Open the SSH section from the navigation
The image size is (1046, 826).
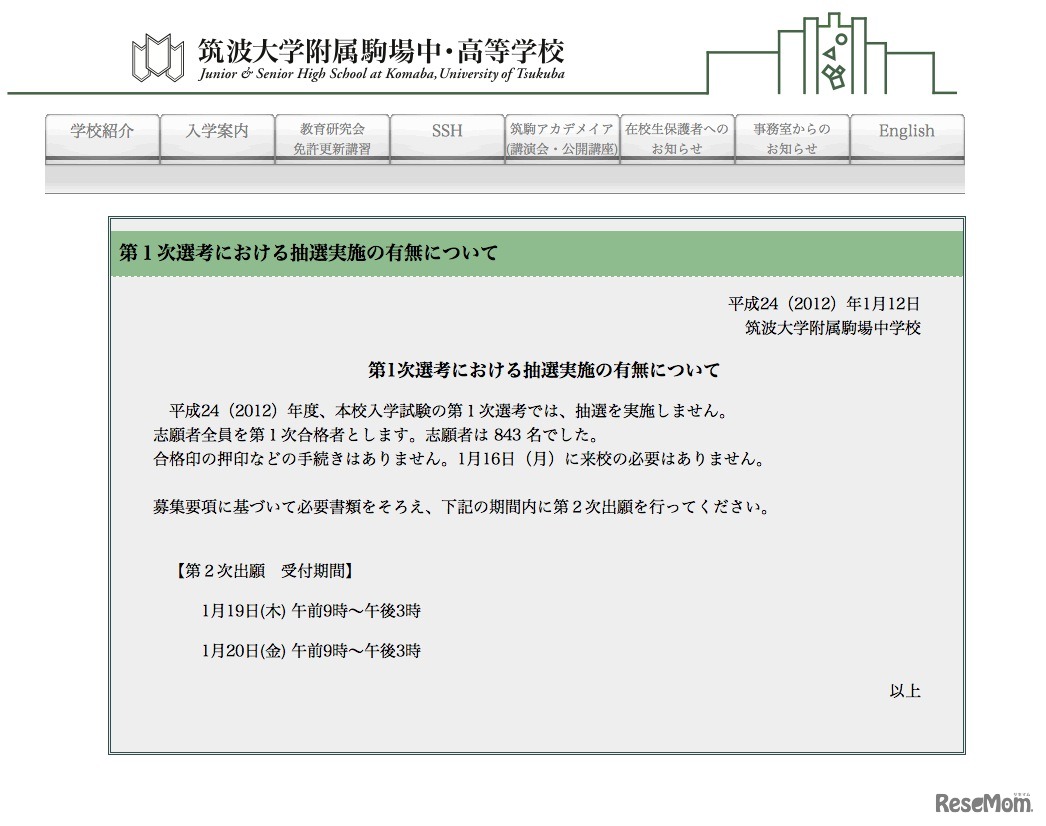(x=446, y=132)
